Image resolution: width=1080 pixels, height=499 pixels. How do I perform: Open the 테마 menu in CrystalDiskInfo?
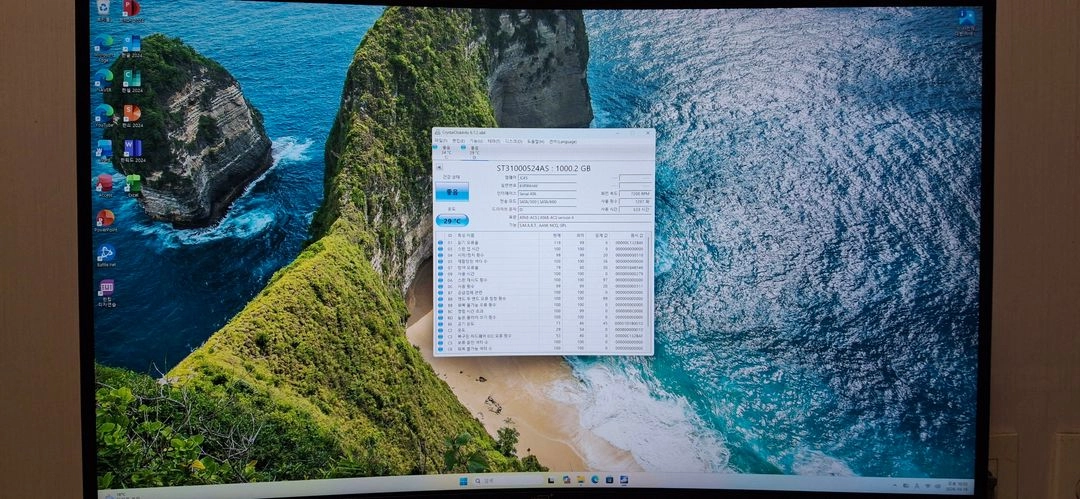[494, 141]
